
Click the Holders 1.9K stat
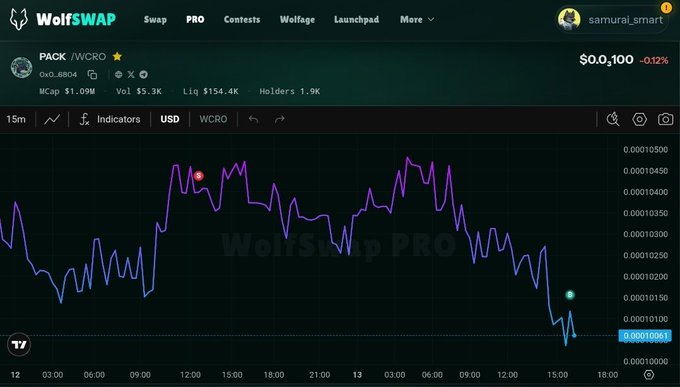[290, 91]
